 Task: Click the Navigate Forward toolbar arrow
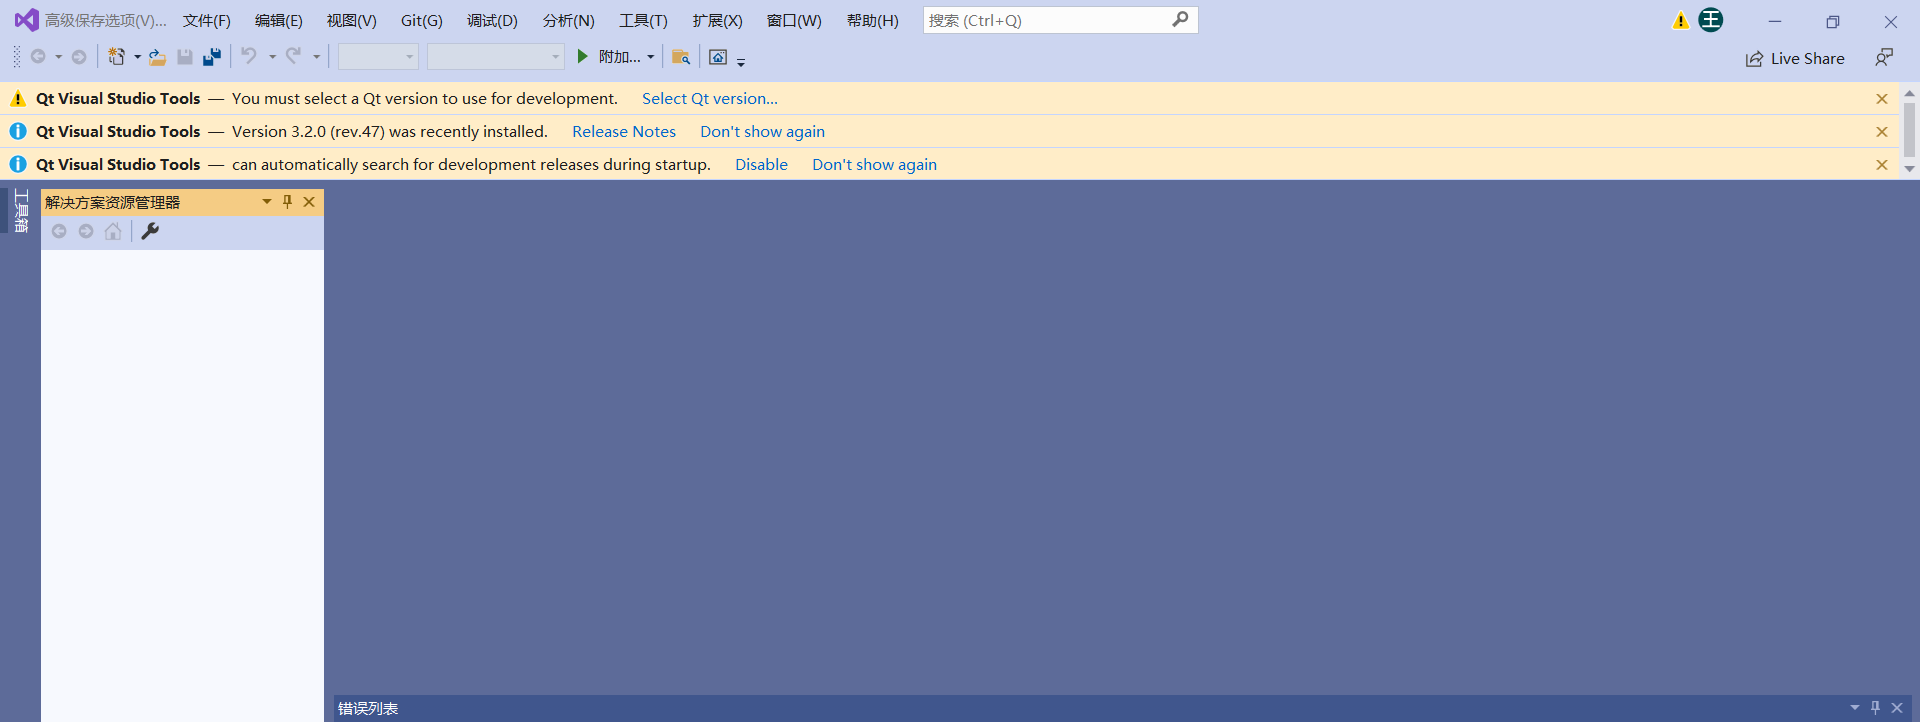[79, 57]
